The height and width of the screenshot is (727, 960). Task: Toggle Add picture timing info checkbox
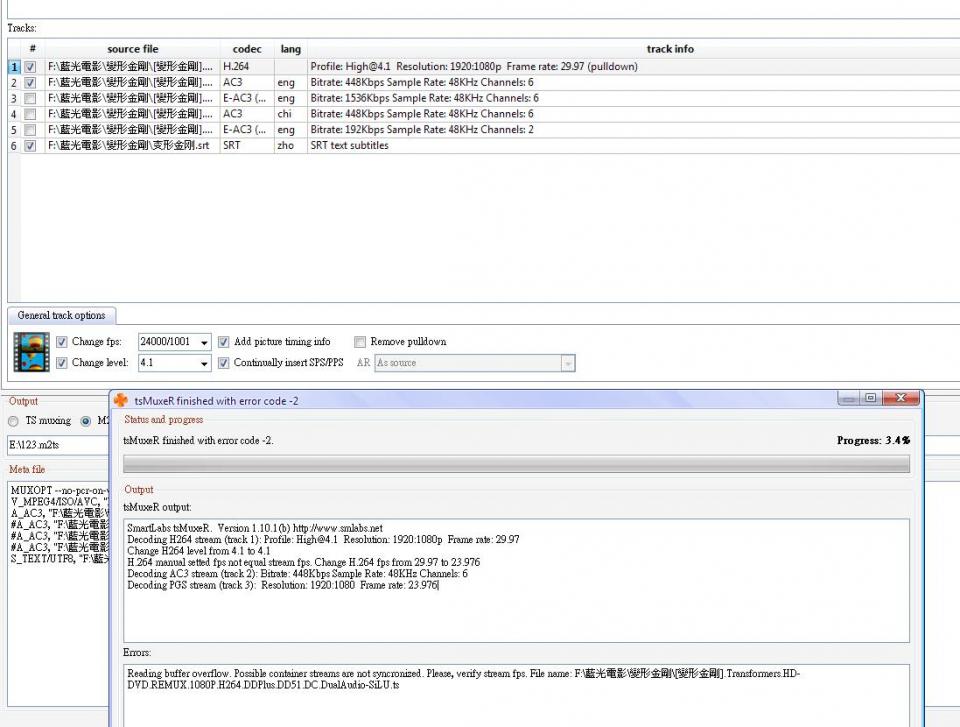click(x=224, y=342)
